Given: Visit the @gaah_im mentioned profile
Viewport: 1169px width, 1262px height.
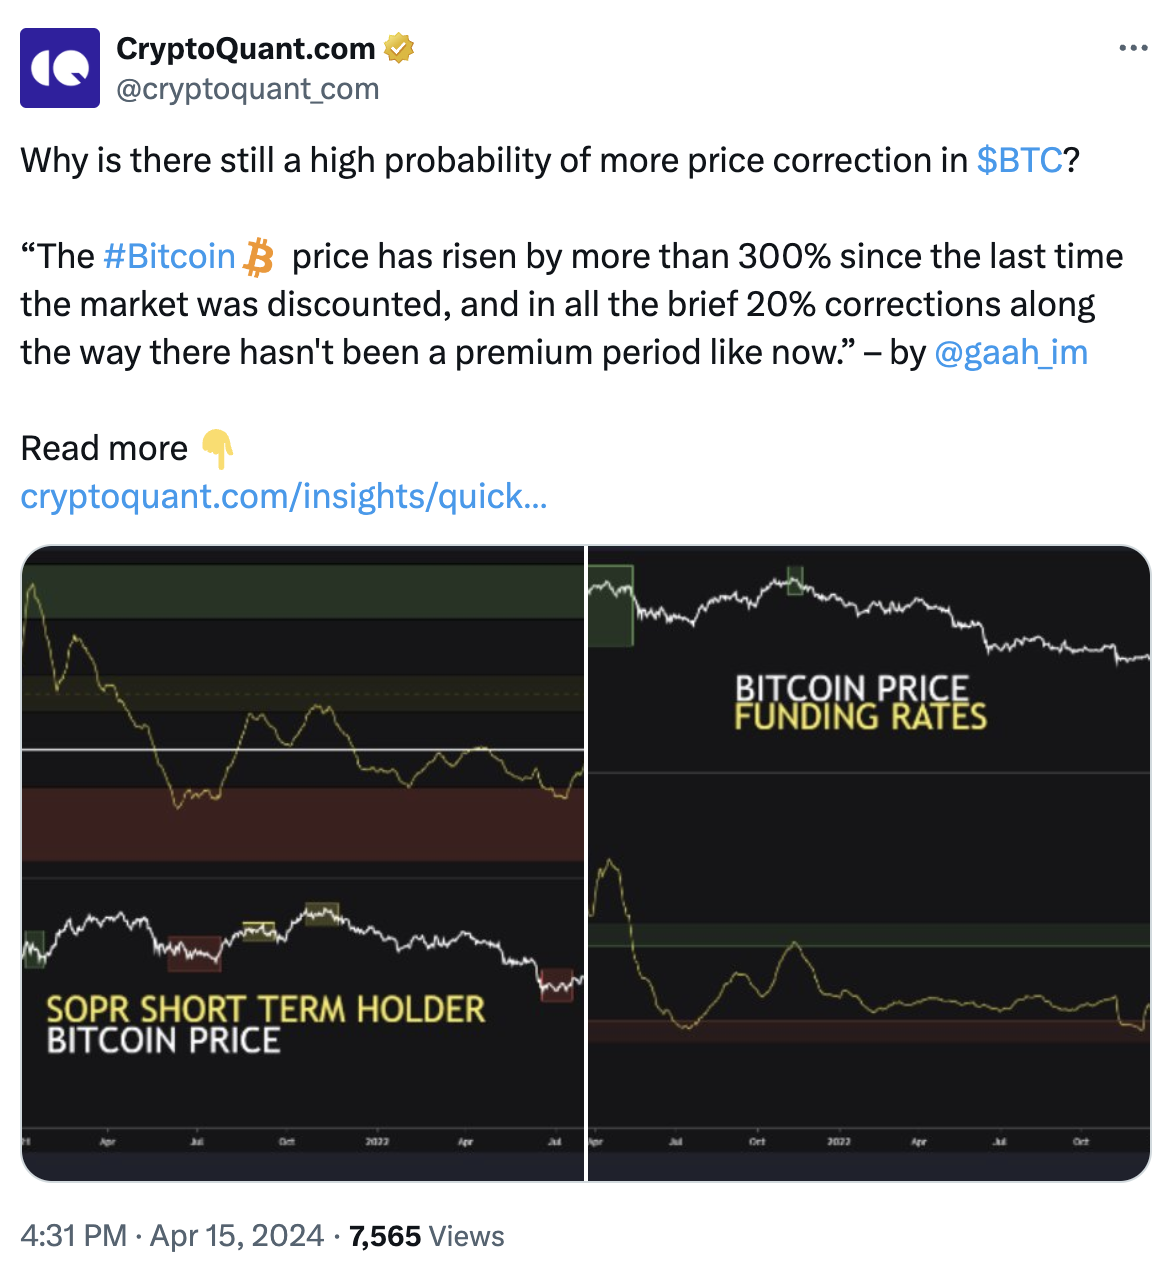Looking at the screenshot, I should 1011,353.
